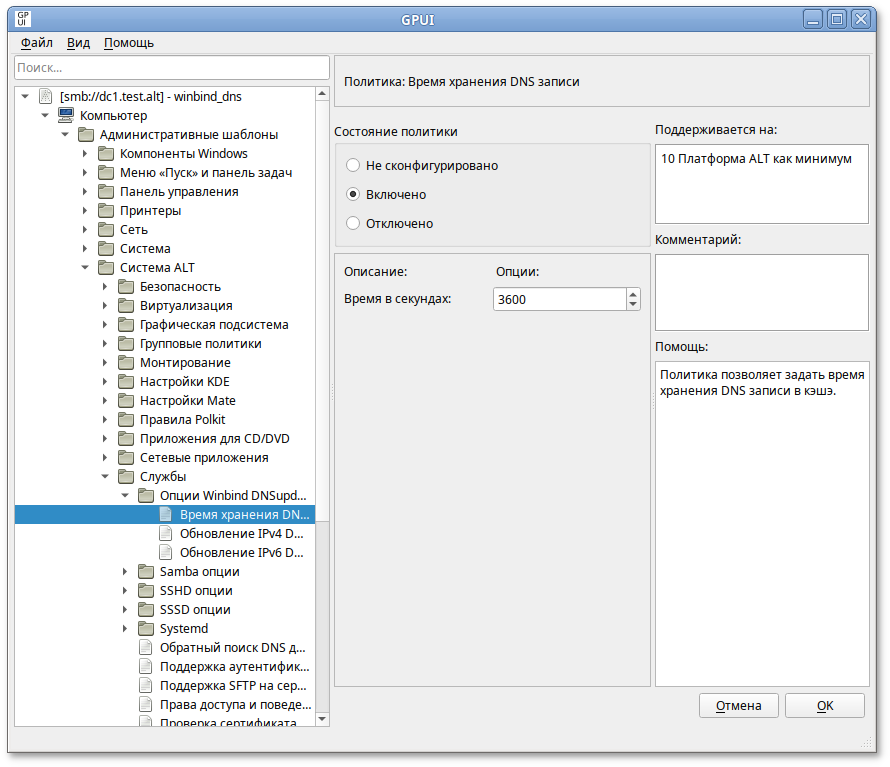
Task: Click the folder icon beside Systemd
Action: 145,629
